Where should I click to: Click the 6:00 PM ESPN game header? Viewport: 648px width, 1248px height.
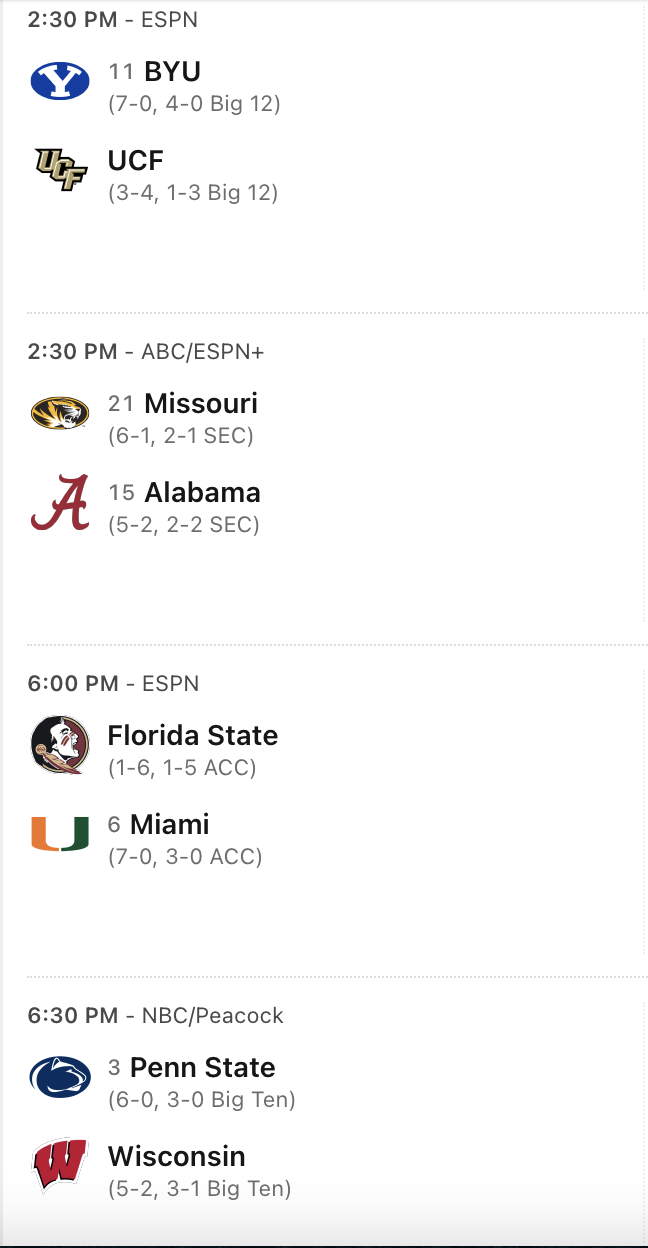click(113, 684)
